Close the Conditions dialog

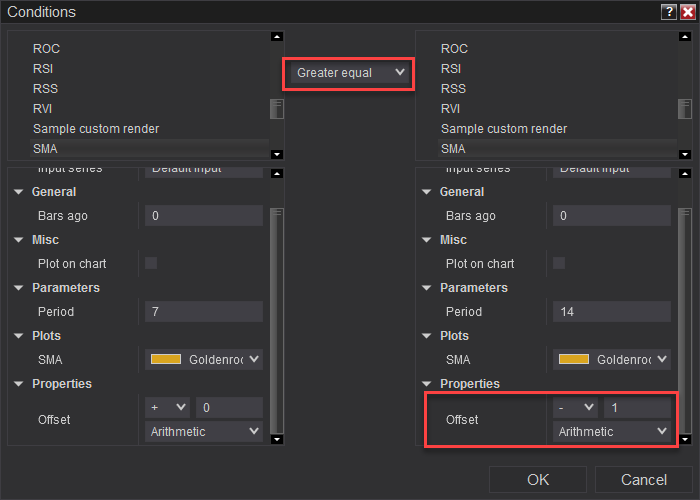coord(688,12)
